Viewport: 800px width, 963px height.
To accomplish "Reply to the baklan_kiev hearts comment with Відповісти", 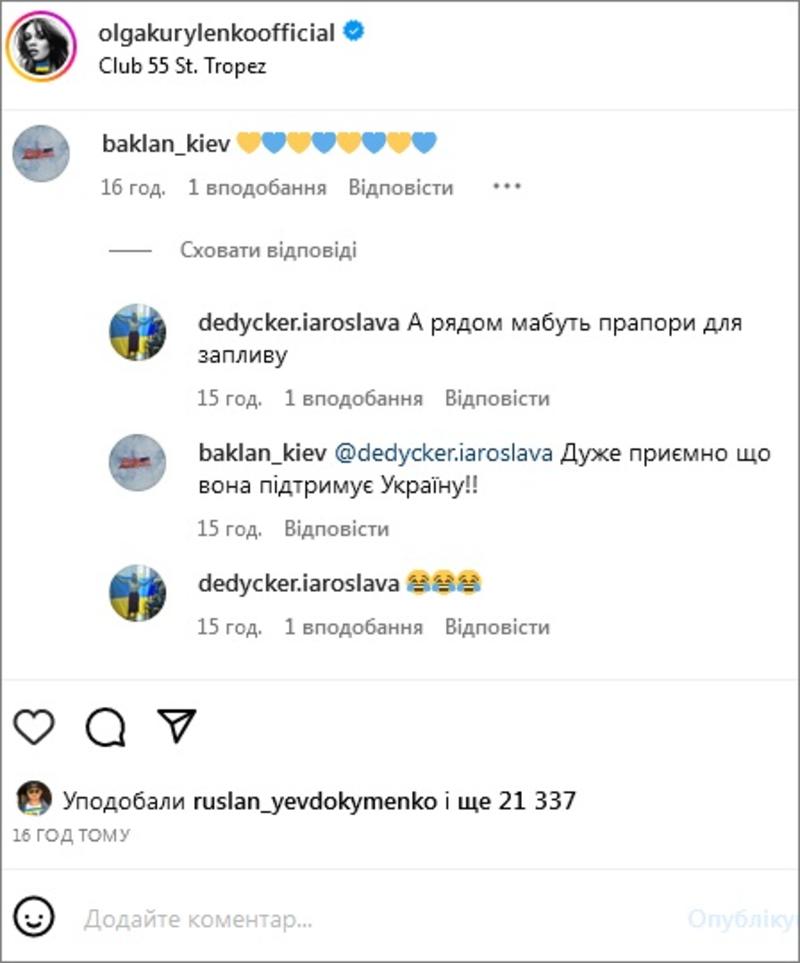I will [401, 187].
